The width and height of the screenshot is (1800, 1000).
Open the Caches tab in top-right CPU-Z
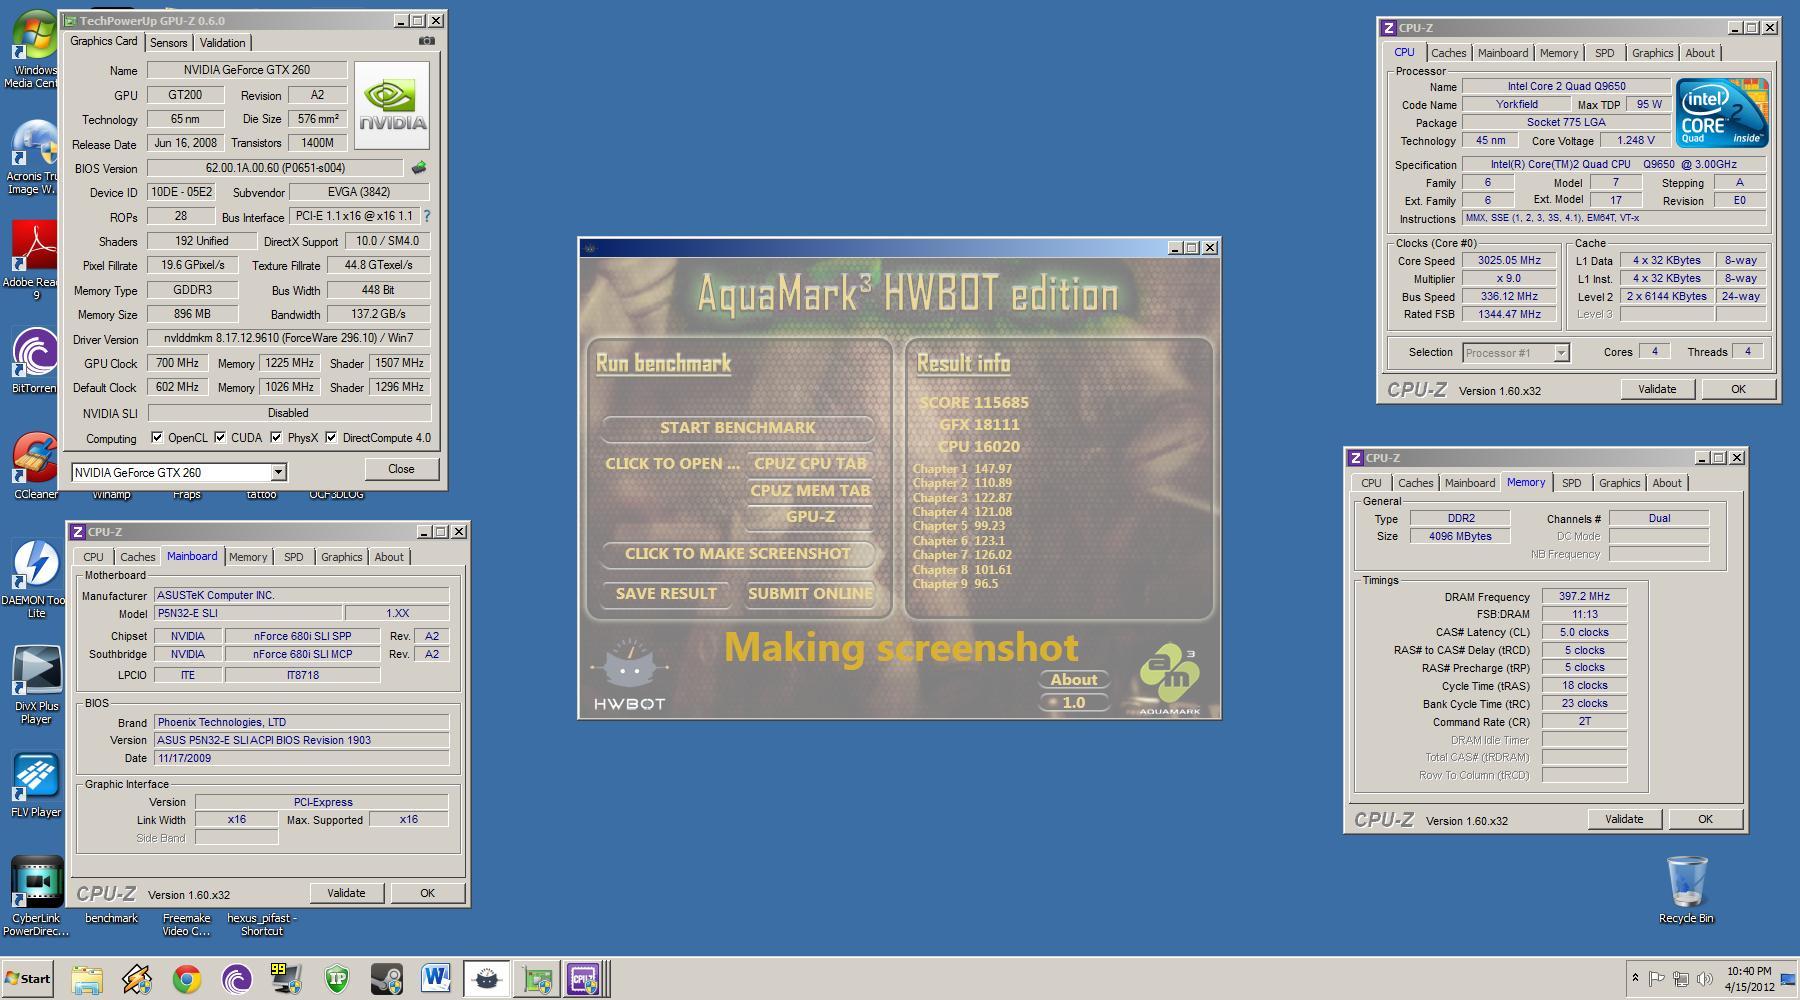point(1448,53)
